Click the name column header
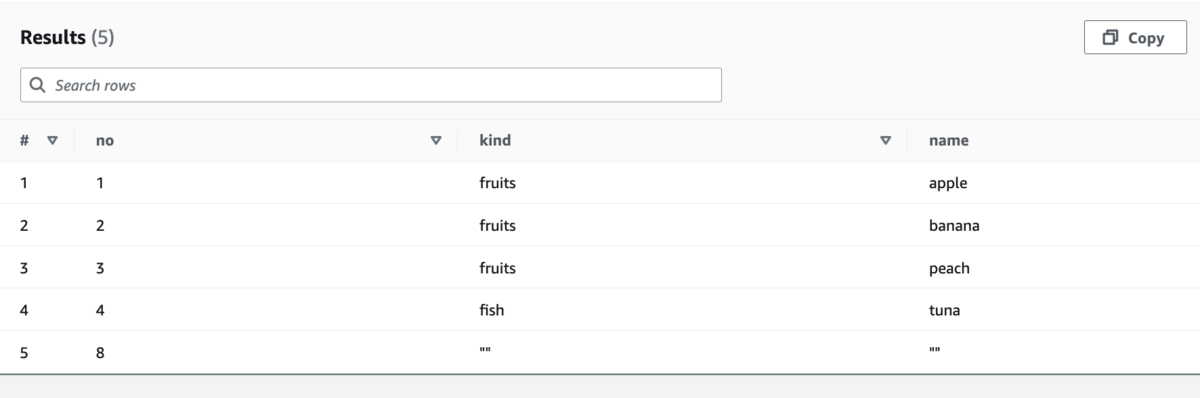 pyautogui.click(x=949, y=141)
